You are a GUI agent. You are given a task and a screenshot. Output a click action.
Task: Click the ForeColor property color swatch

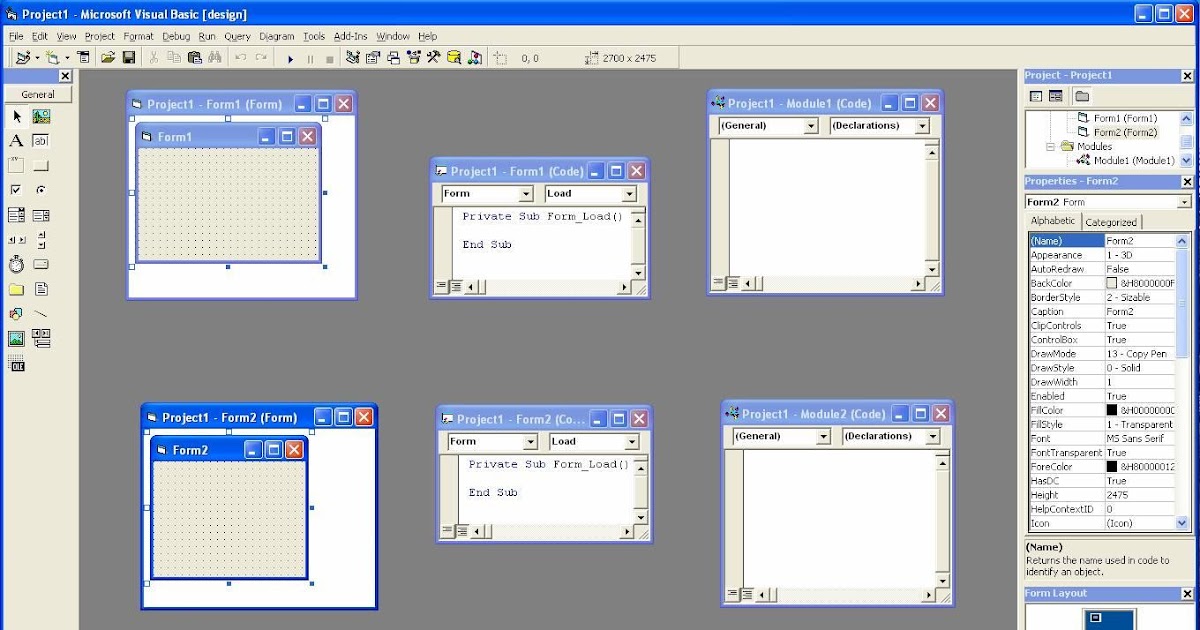[x=1112, y=467]
